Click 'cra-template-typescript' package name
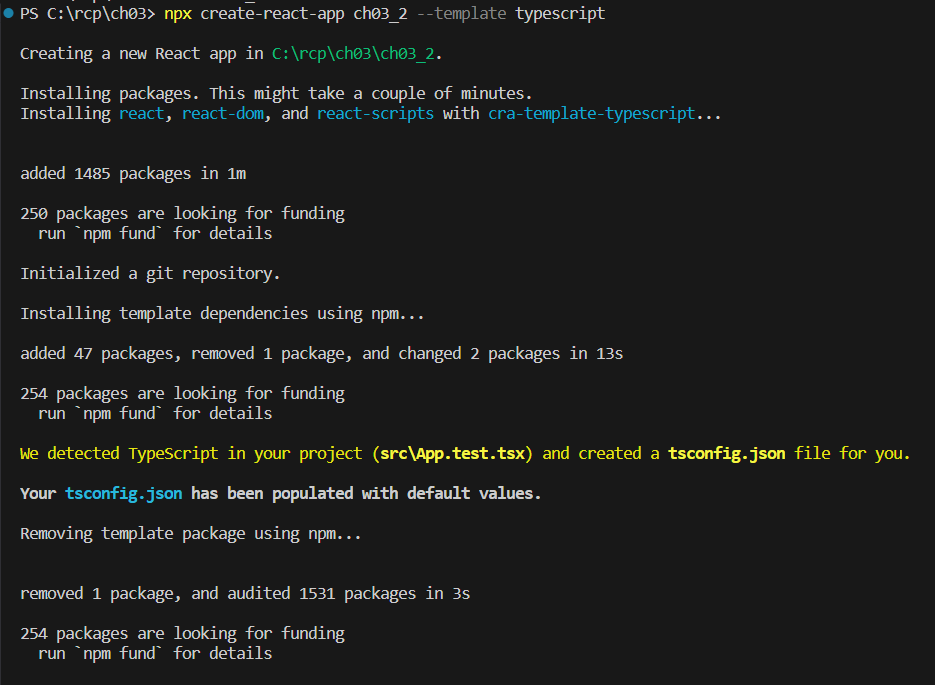Screen dimensions: 935x685 (592, 113)
